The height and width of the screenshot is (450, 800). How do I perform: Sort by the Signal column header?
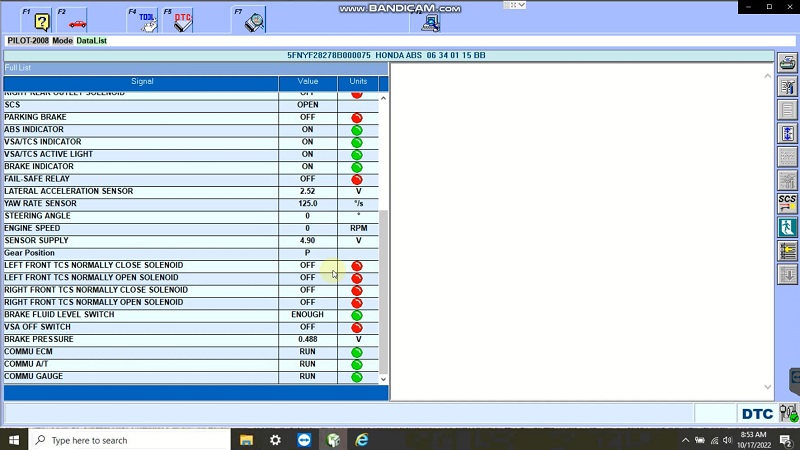[141, 82]
